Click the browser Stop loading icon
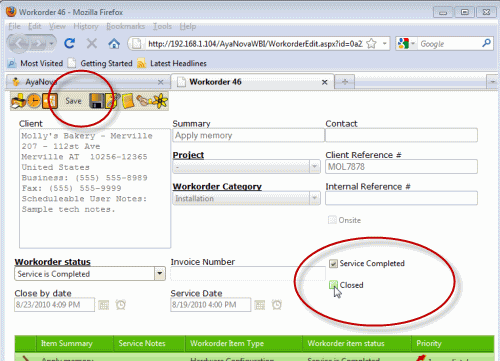The width and height of the screenshot is (500, 361). tap(92, 43)
